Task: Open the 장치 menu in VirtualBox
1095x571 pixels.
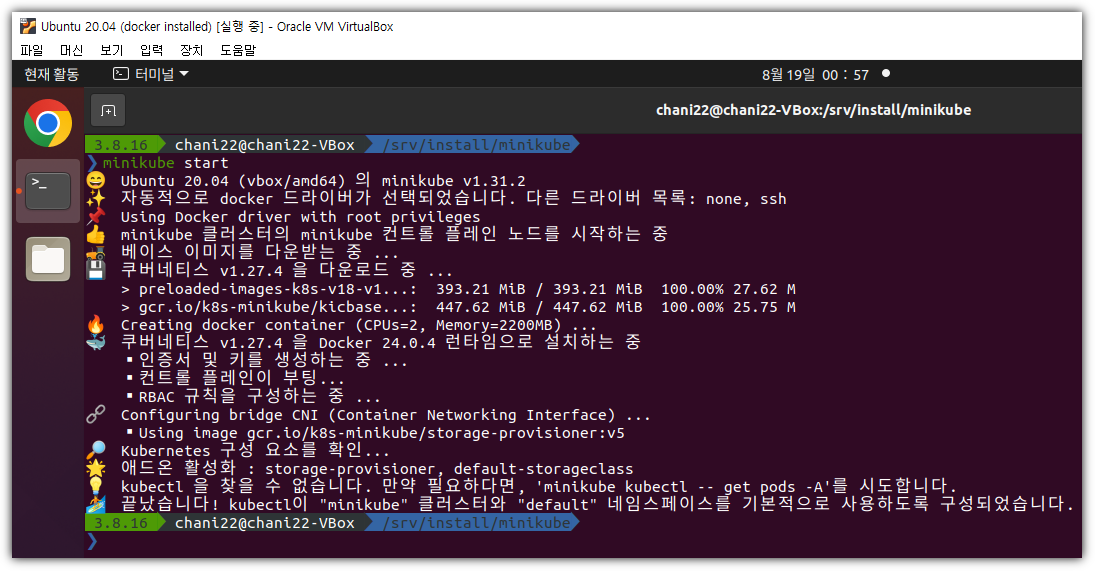Action: (x=191, y=50)
